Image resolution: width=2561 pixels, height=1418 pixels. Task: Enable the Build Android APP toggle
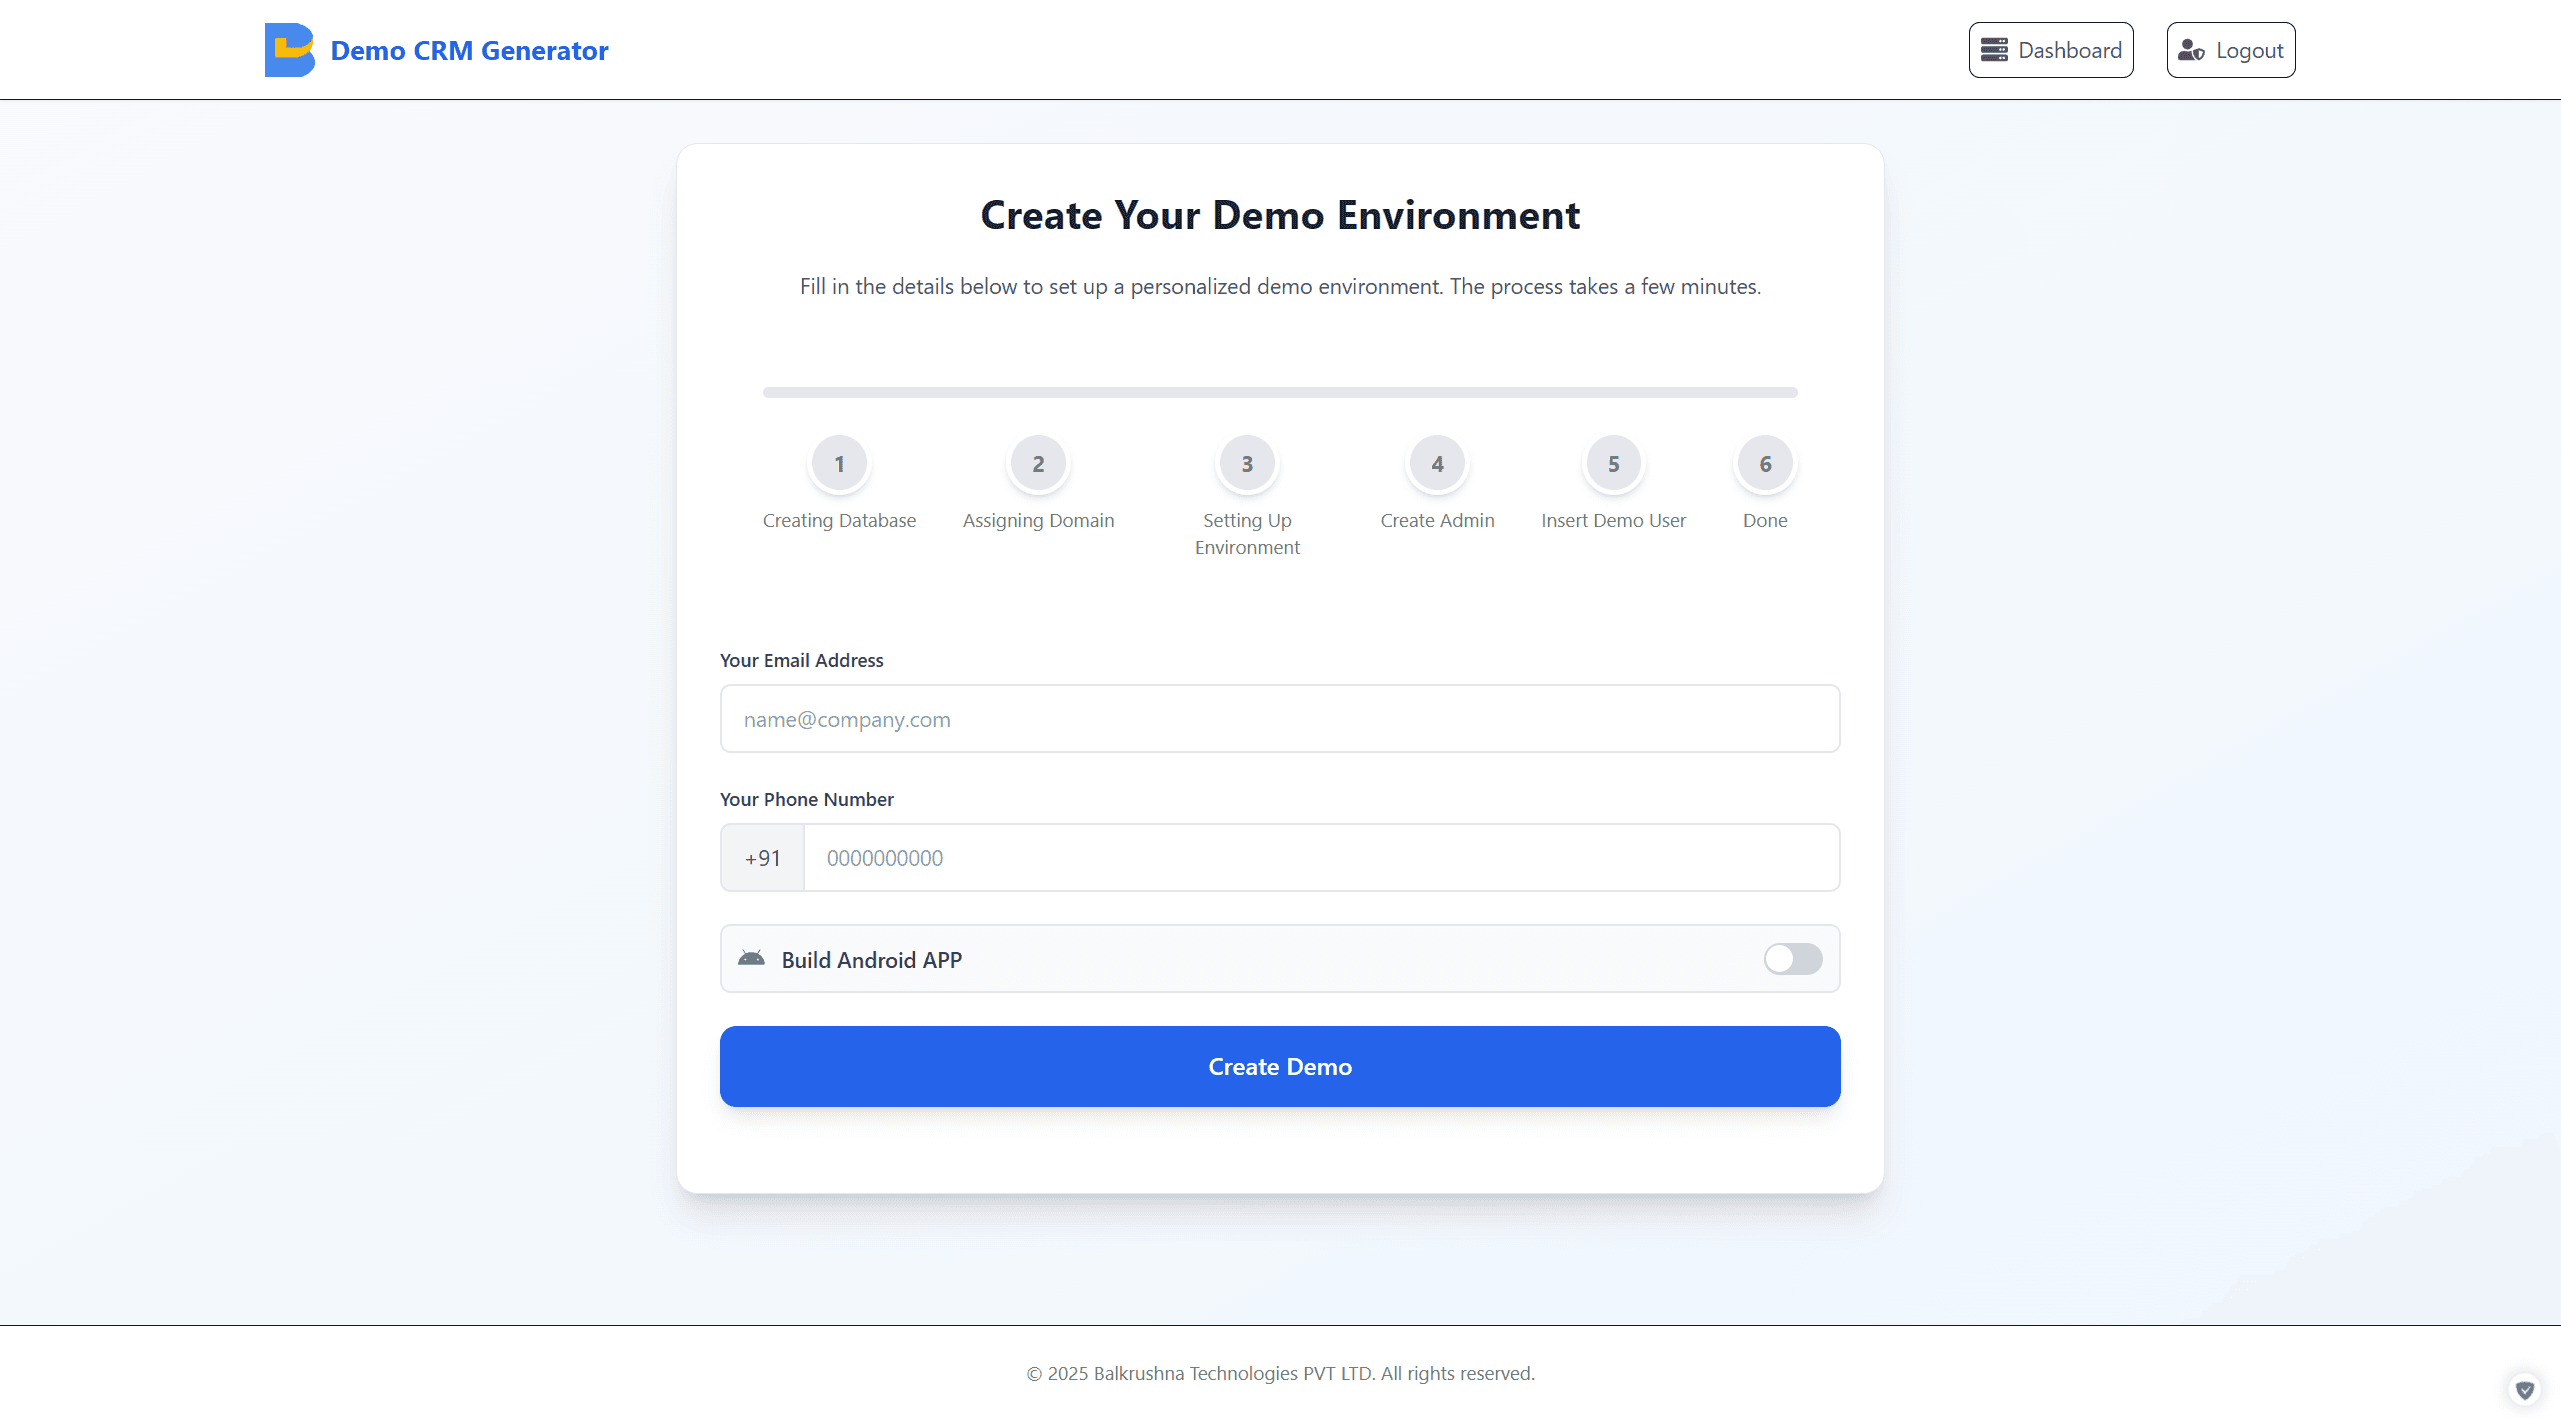[x=1792, y=959]
